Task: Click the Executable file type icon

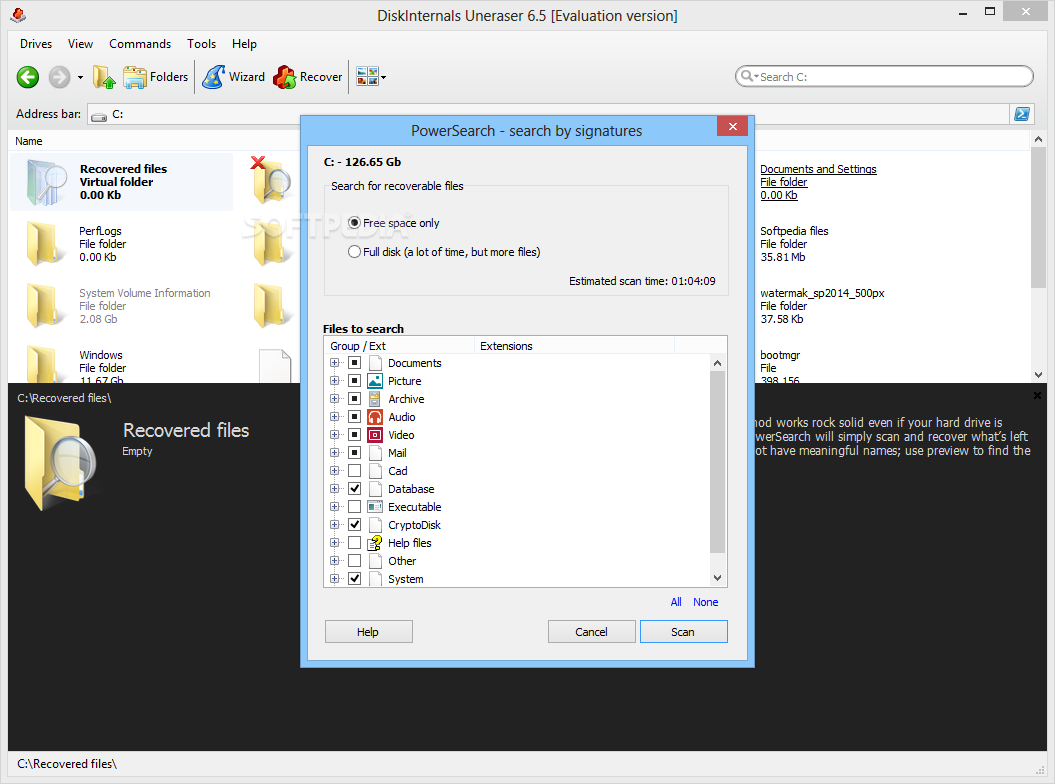Action: click(x=375, y=507)
